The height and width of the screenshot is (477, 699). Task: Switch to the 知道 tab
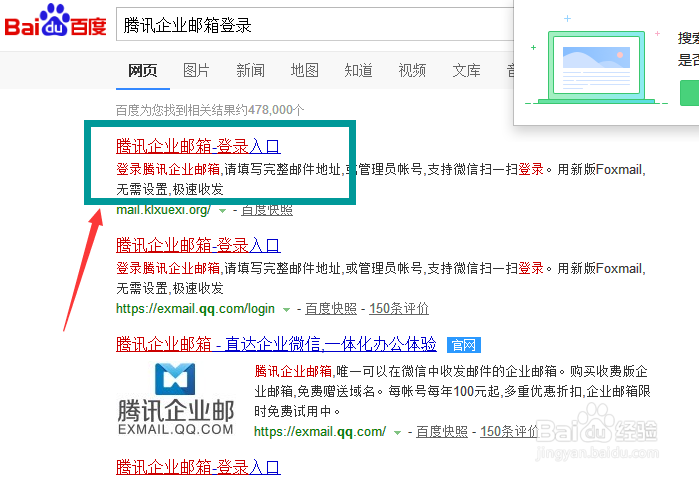coord(358,70)
